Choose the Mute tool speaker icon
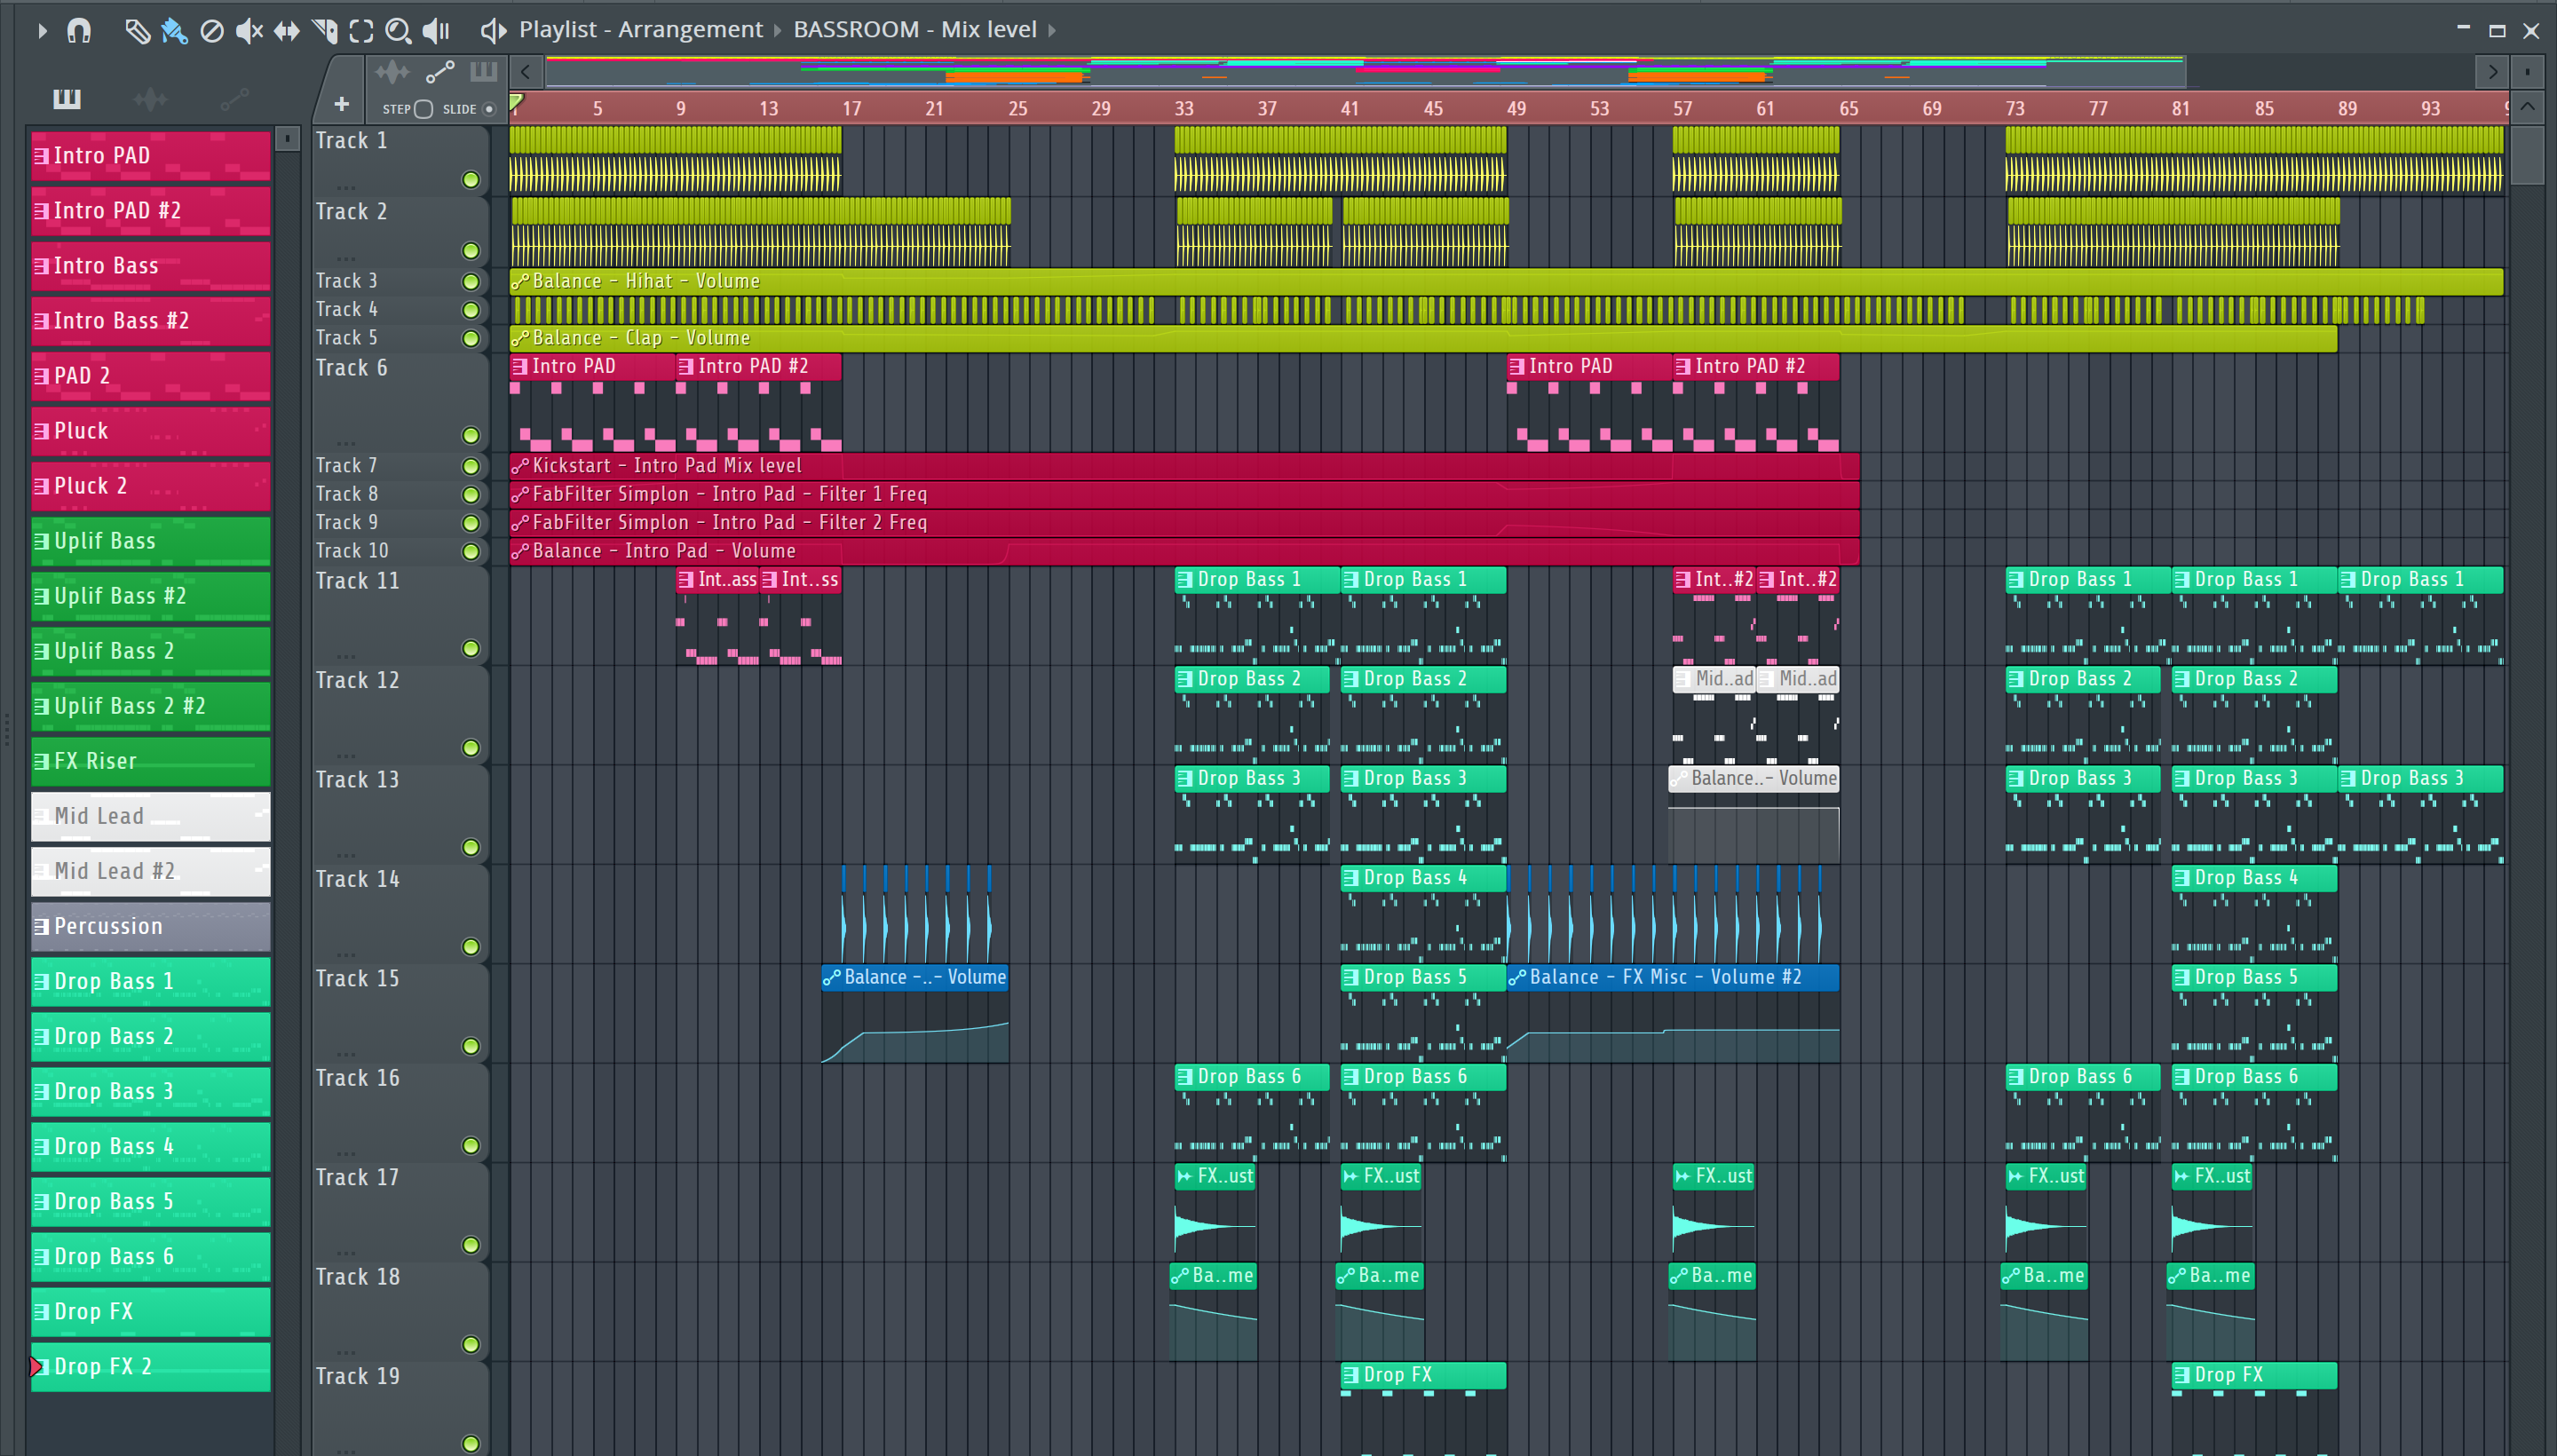This screenshot has height=1456, width=2557. point(248,30)
